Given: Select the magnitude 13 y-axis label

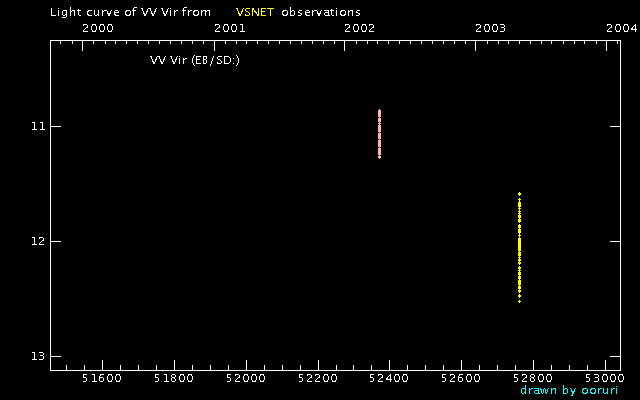Looking at the screenshot, I should point(38,357).
